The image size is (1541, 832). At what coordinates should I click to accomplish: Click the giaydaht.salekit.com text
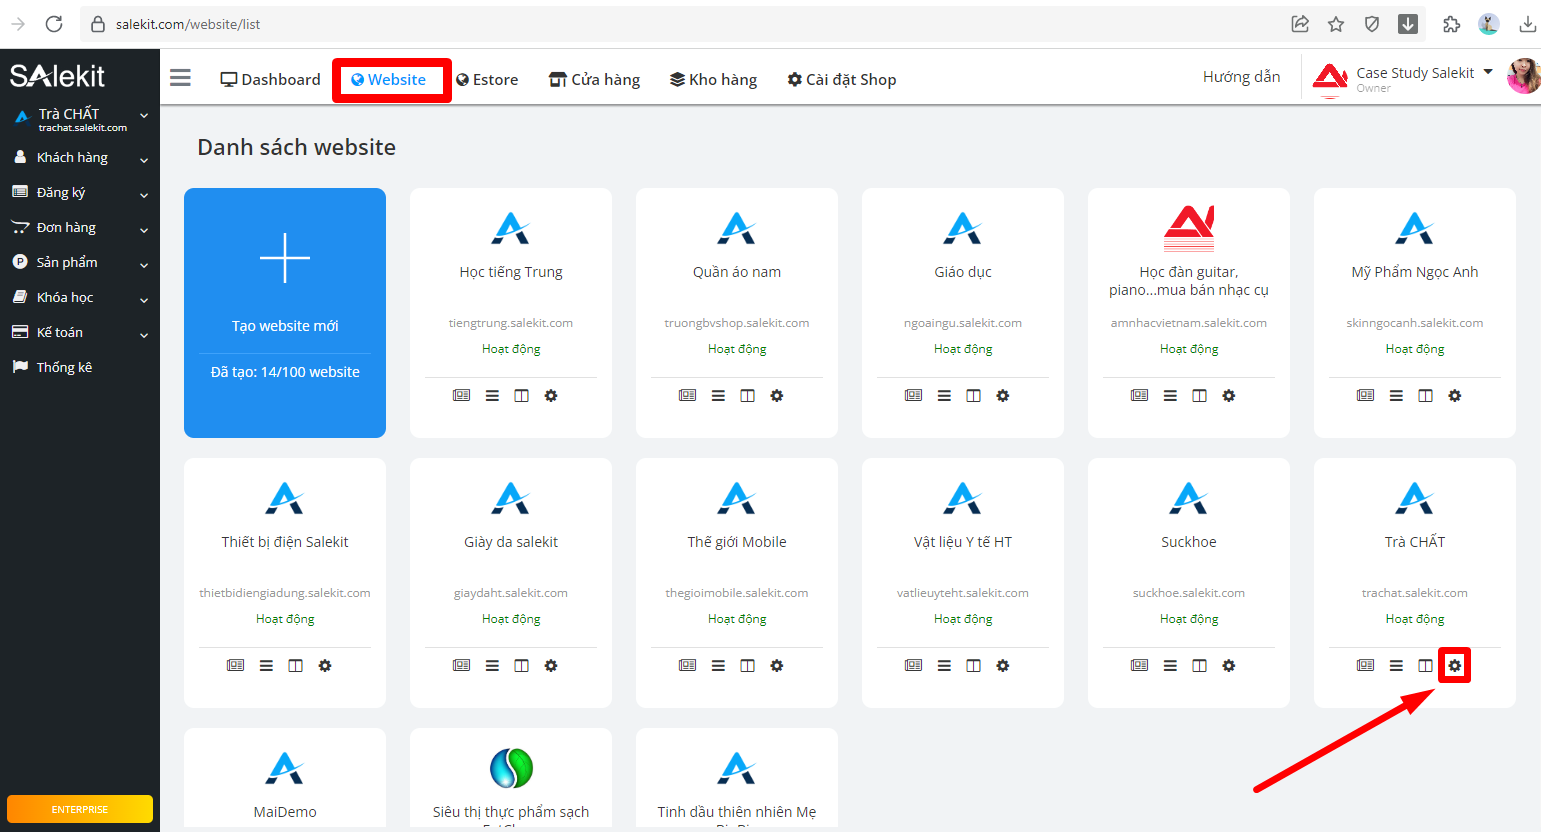[511, 593]
